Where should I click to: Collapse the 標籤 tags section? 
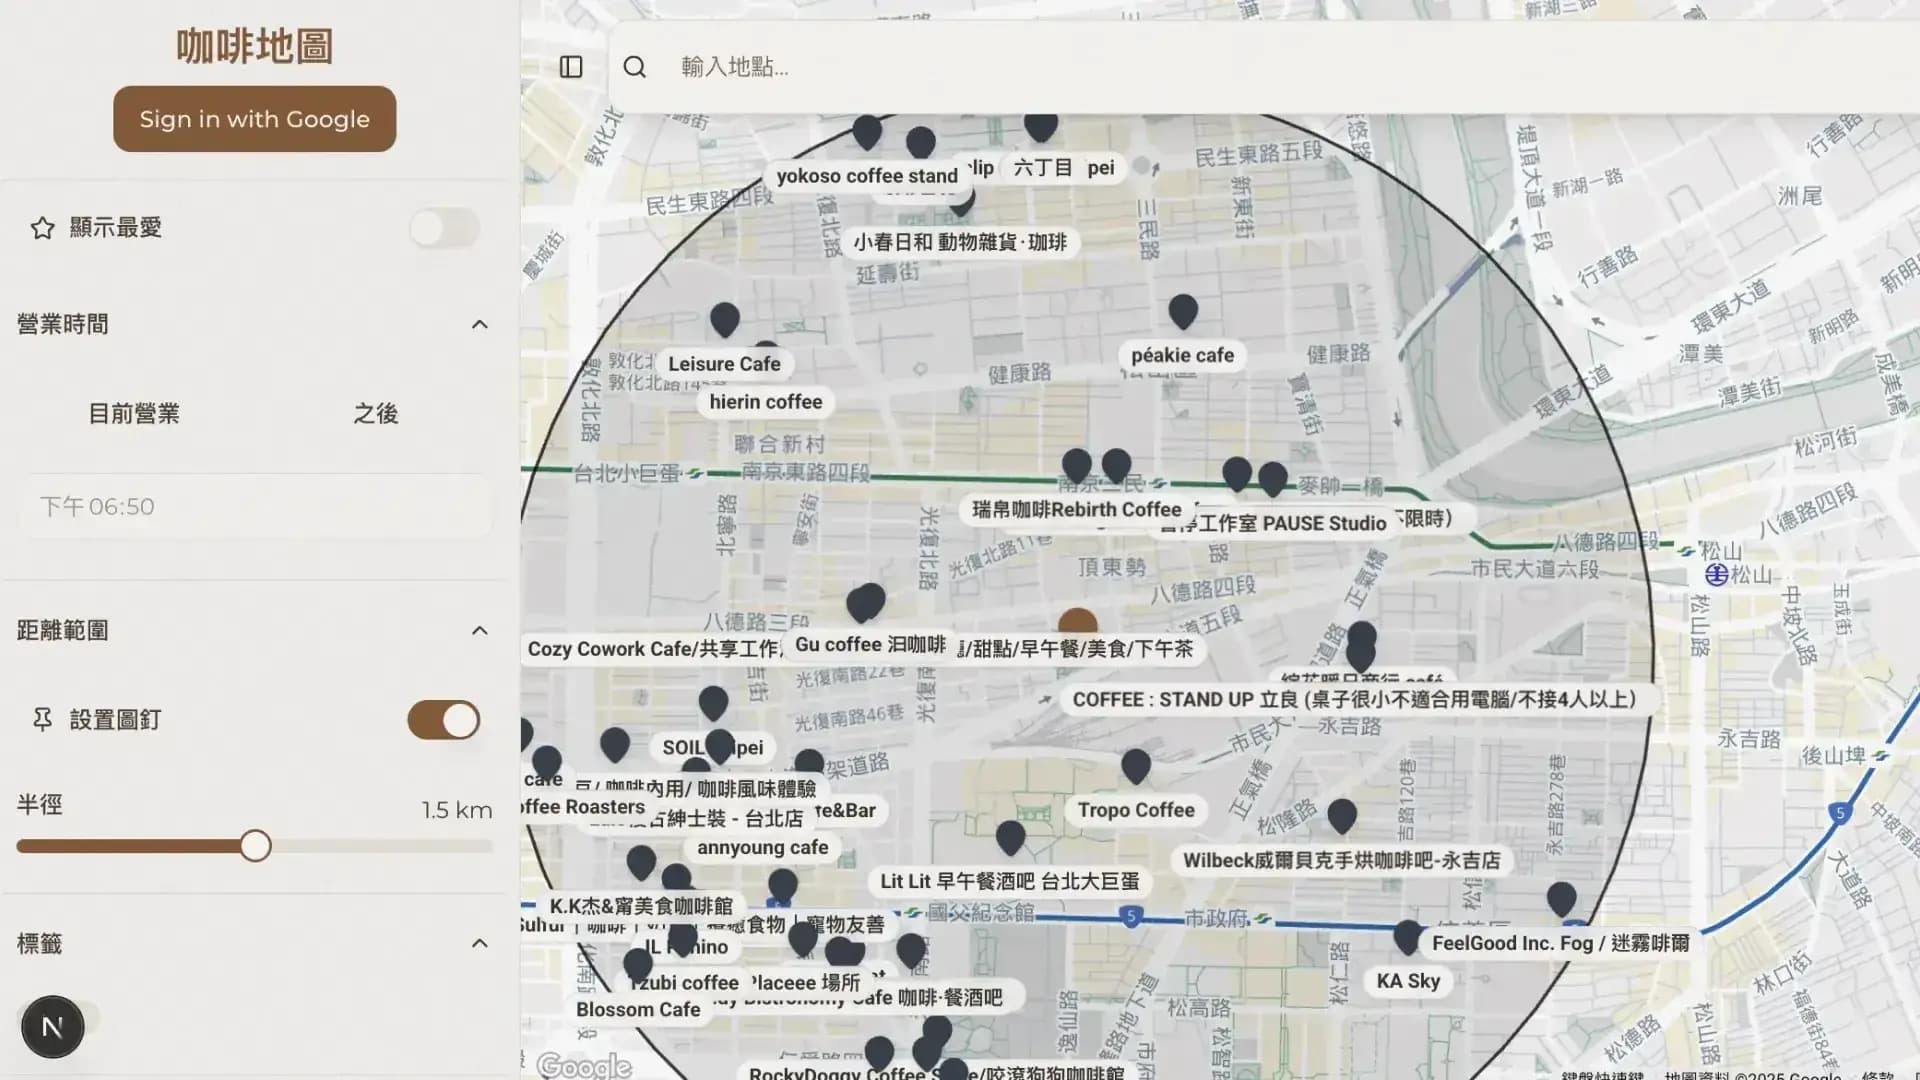479,943
